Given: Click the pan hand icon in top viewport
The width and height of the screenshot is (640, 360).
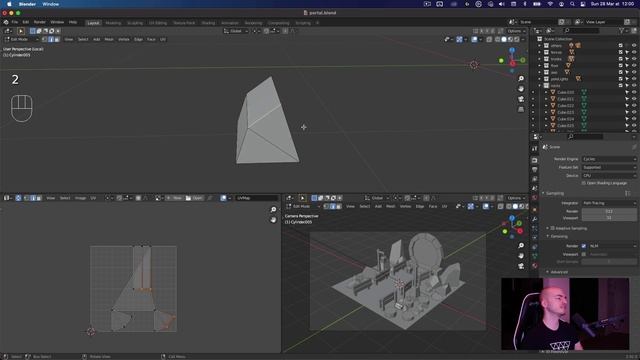Looking at the screenshot, I should [521, 89].
